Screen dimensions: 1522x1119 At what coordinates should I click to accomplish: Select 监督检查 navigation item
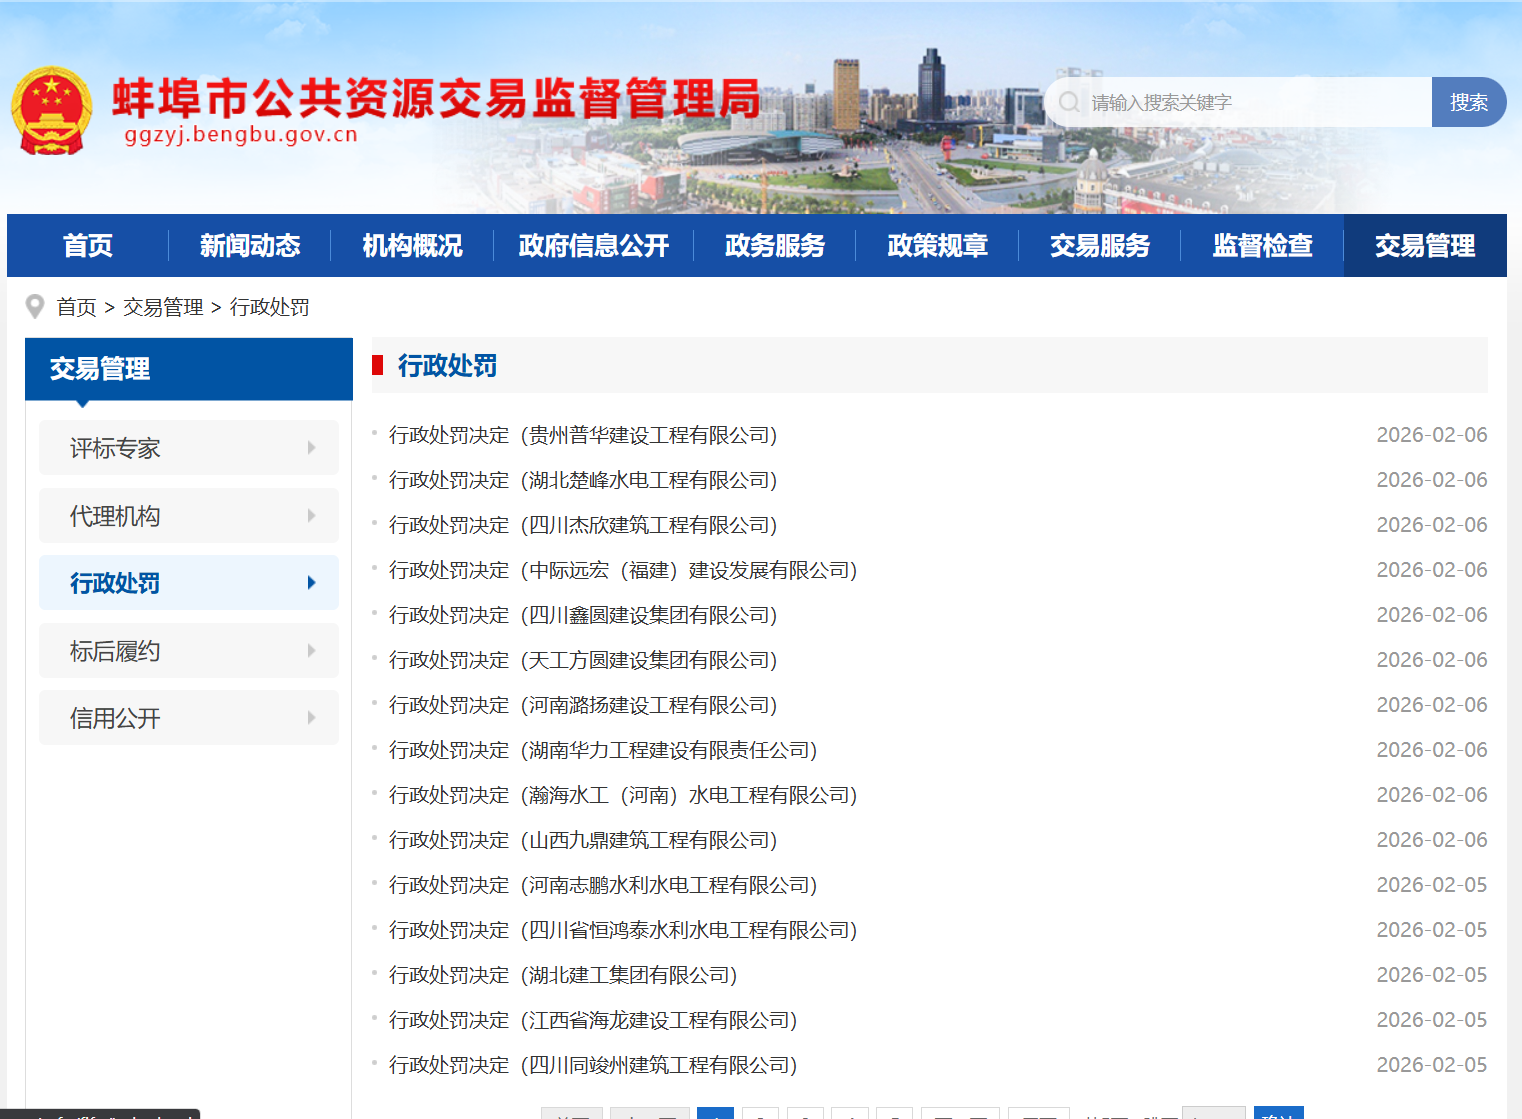pos(1262,245)
